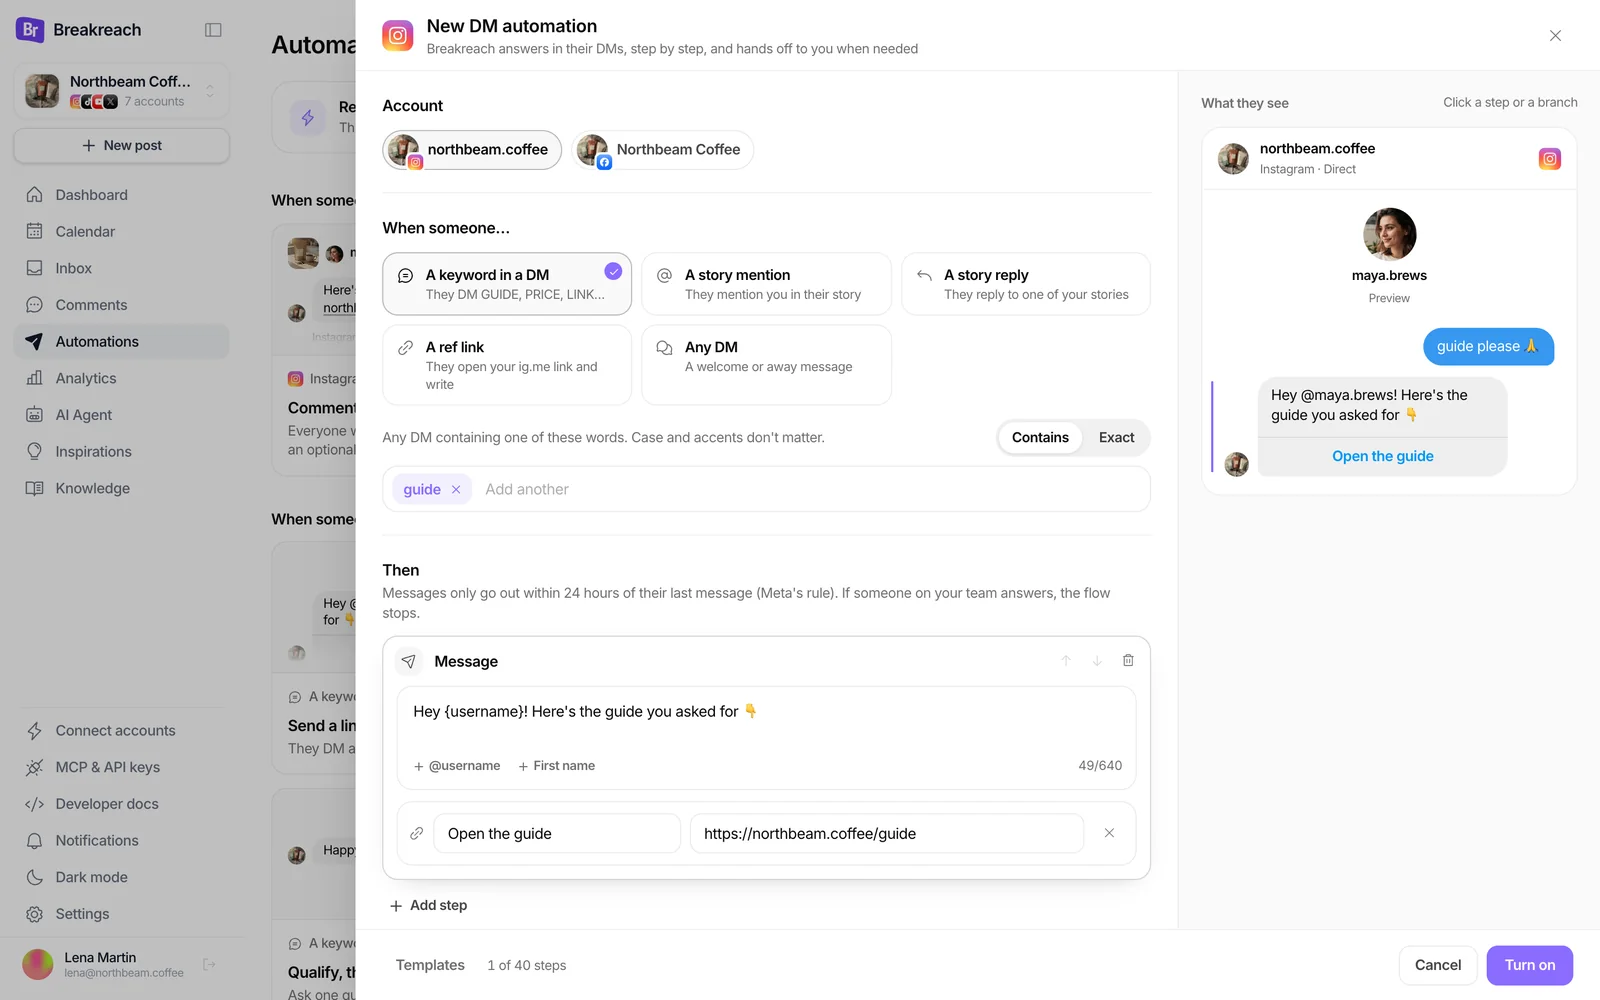Image resolution: width=1600 pixels, height=1000 pixels.
Task: Click the AI Agent robot icon
Action: 35,415
